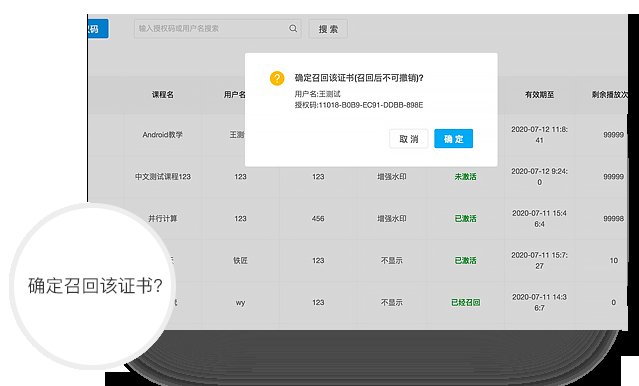Cancel the dialog with the 取消 button
Viewport: 639px width, 386px height.
point(409,139)
